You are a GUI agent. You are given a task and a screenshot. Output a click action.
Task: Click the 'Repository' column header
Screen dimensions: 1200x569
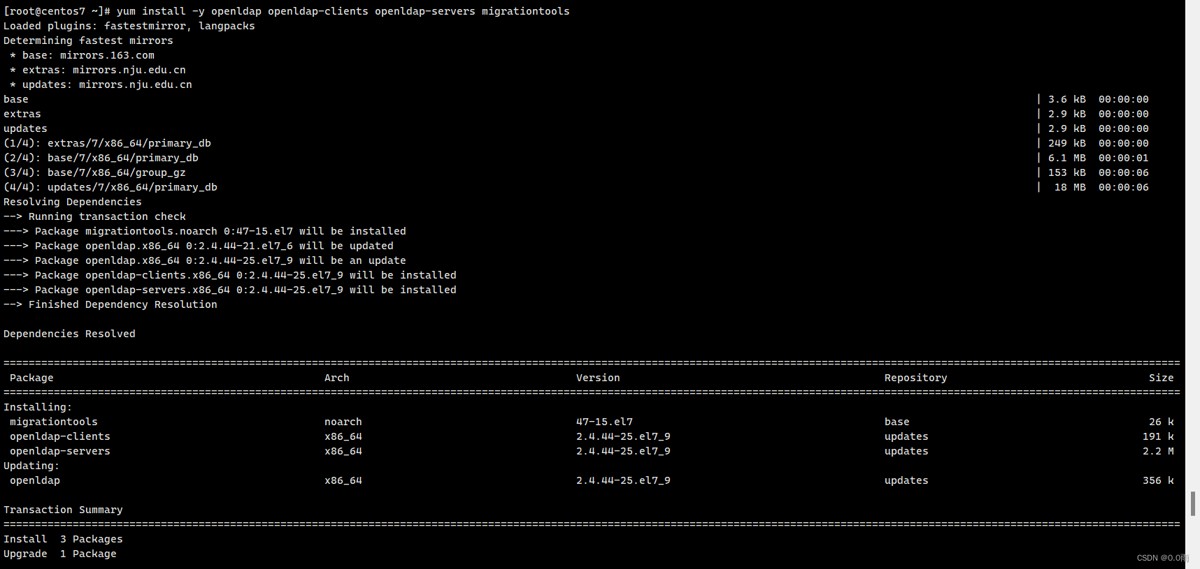coord(915,378)
